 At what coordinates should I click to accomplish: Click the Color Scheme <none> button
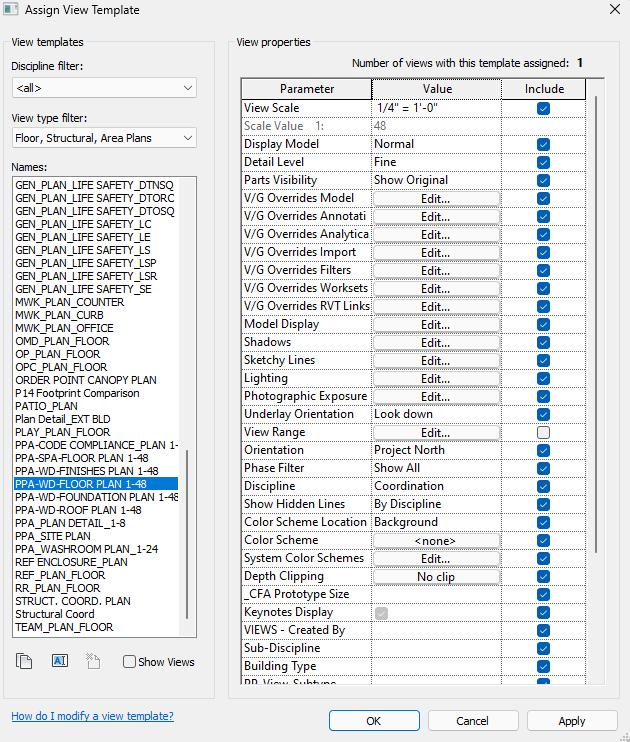436,540
